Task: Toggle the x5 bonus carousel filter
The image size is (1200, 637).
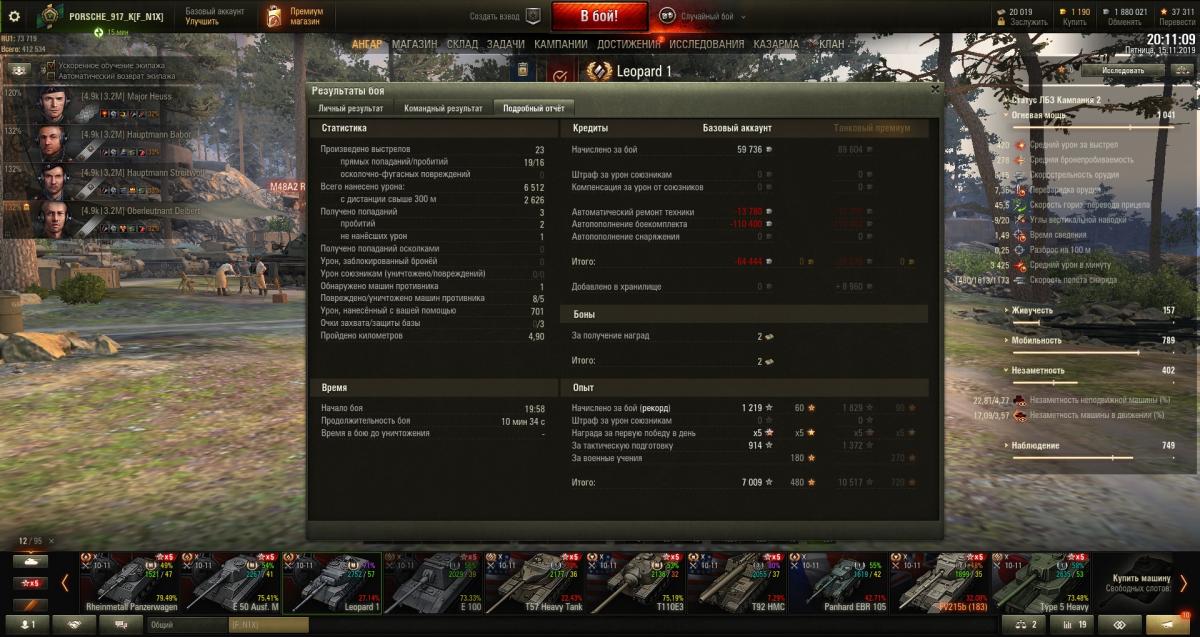Action: (x=31, y=583)
